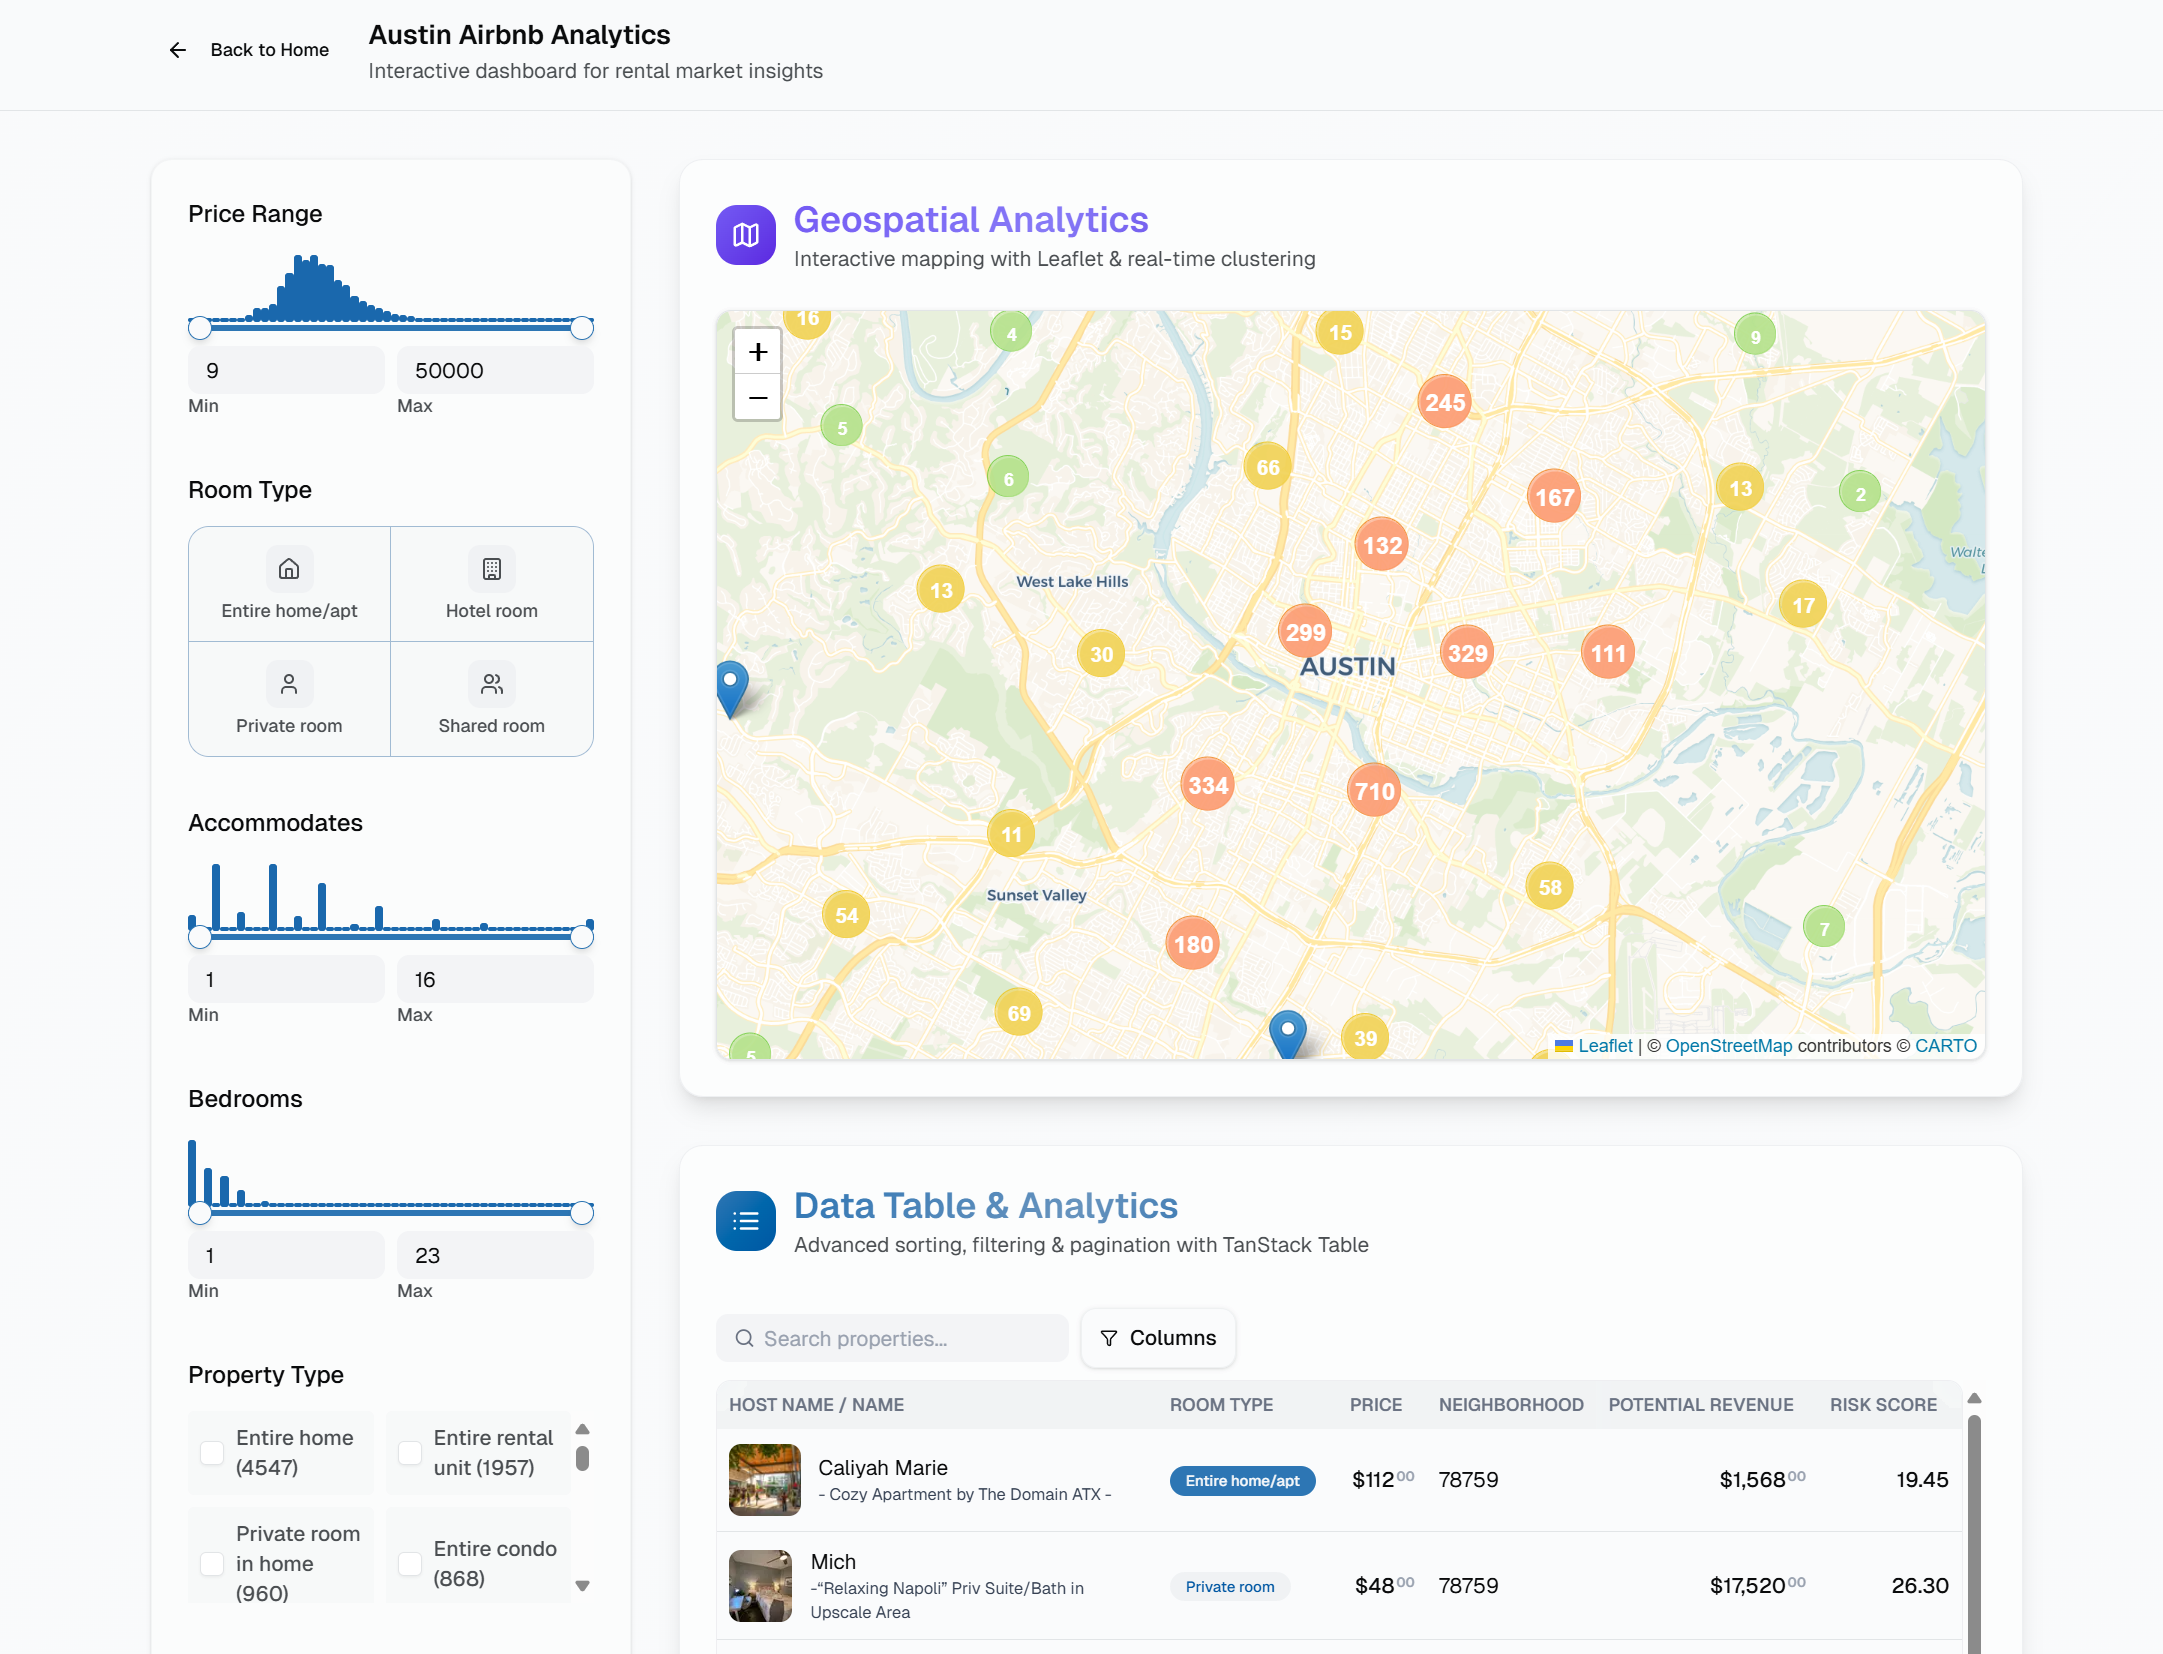Screen dimensions: 2163x1654
Task: Grab the Price Range minimum slider handle
Action: [x=200, y=328]
